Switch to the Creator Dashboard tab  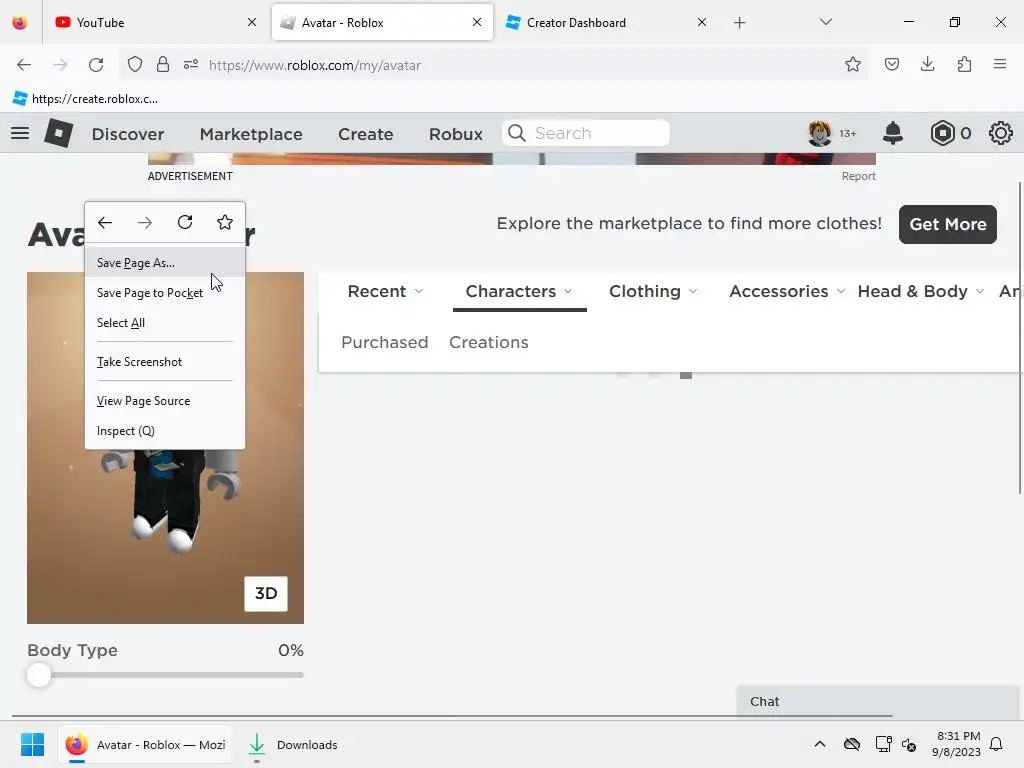[x=607, y=23]
